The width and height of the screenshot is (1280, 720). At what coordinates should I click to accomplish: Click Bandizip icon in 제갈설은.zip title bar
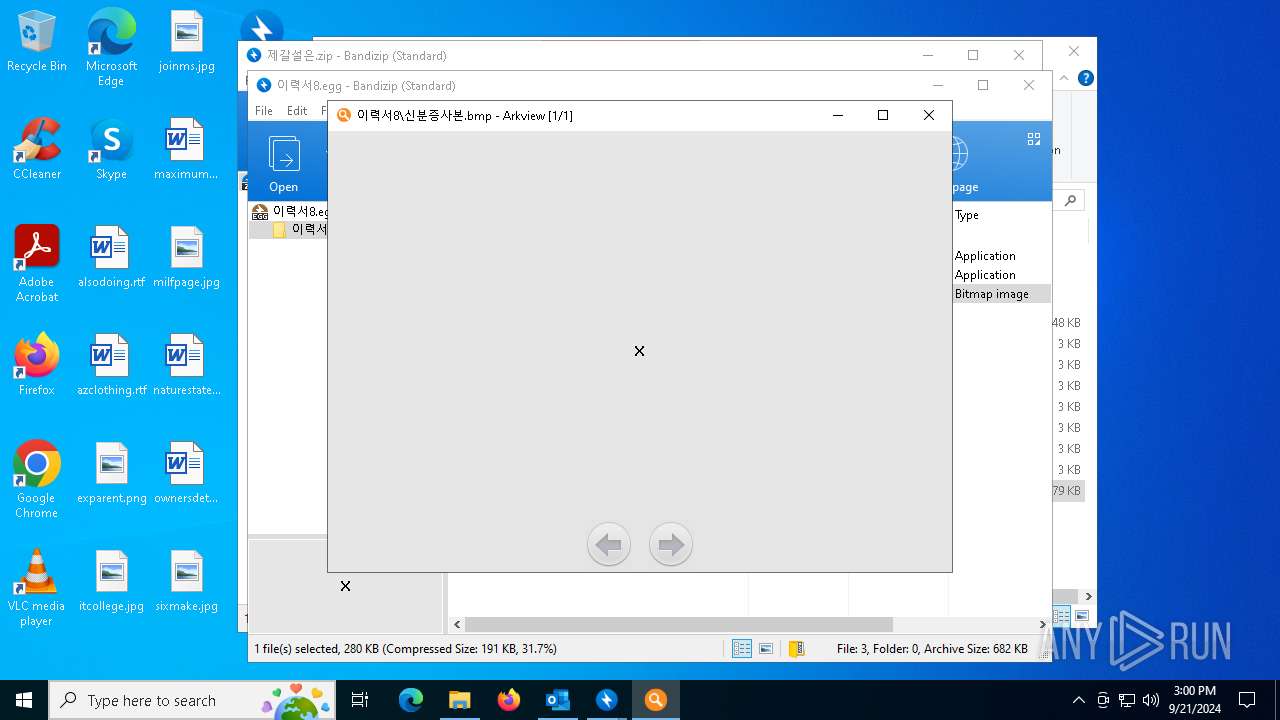click(254, 55)
